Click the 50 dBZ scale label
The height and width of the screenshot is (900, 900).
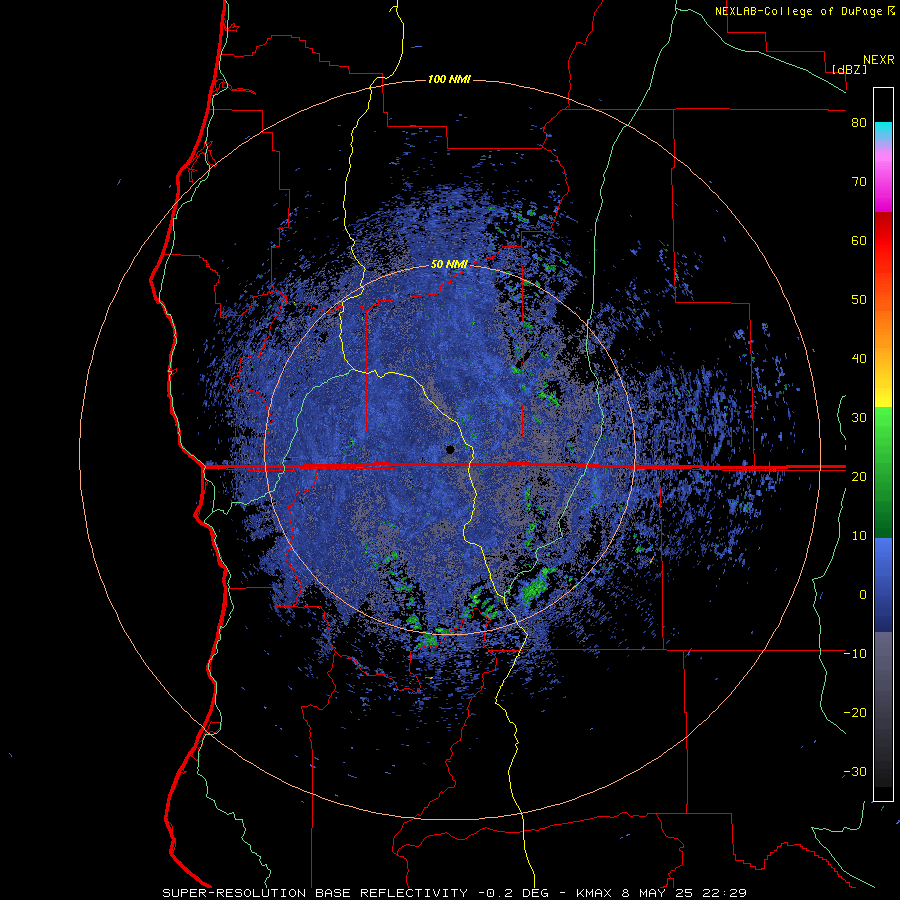point(859,300)
